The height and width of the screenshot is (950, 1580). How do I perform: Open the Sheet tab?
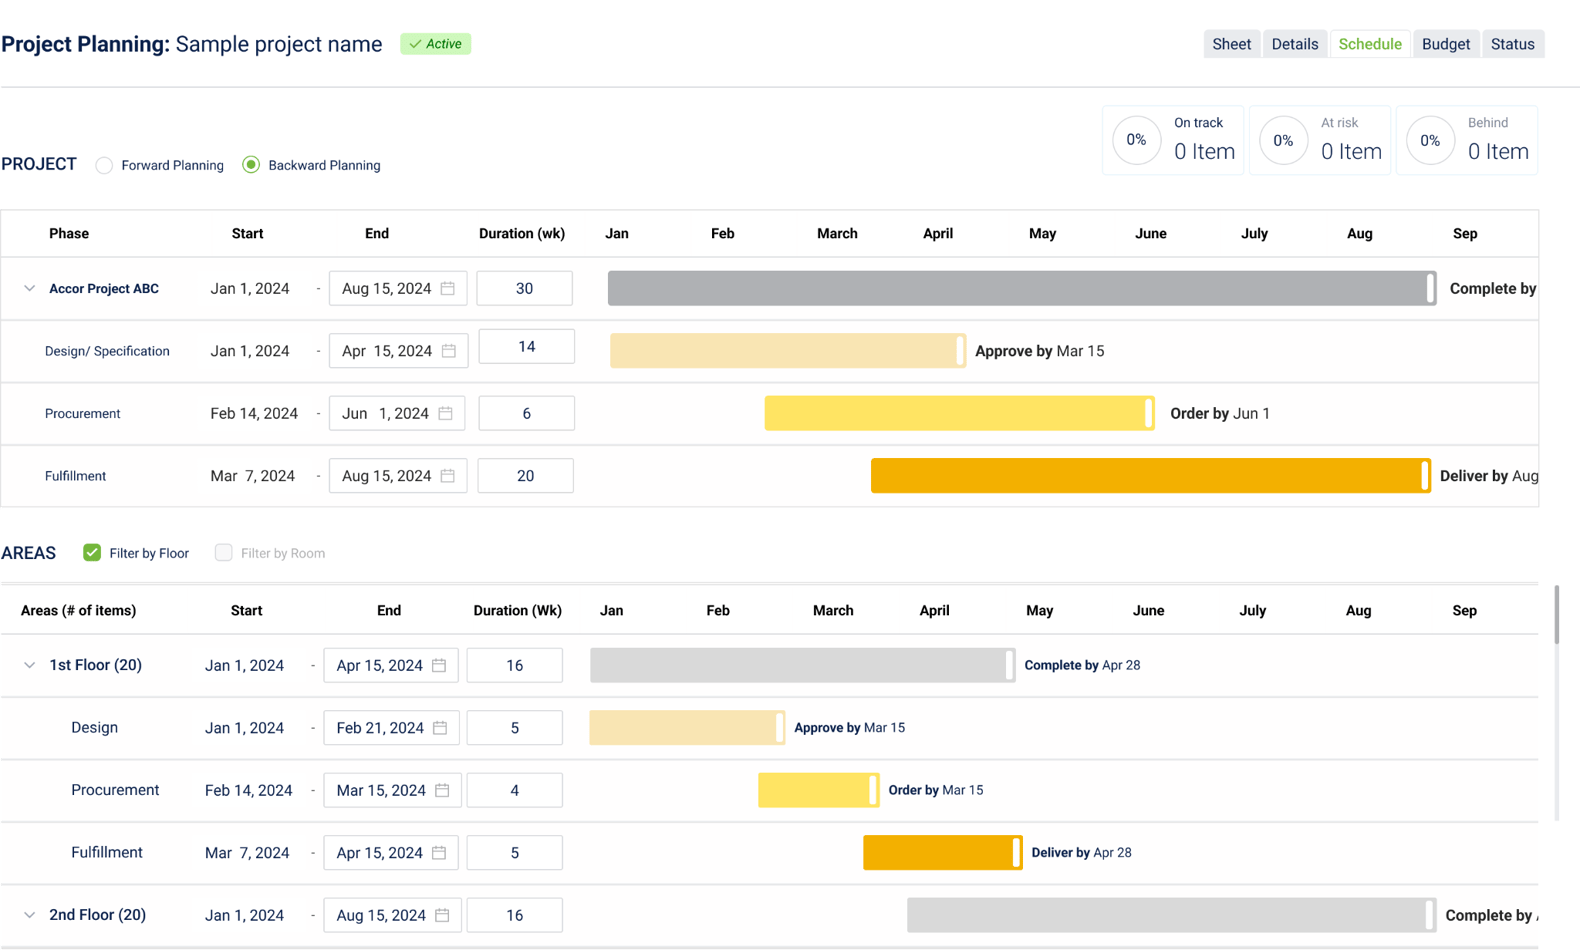point(1231,44)
